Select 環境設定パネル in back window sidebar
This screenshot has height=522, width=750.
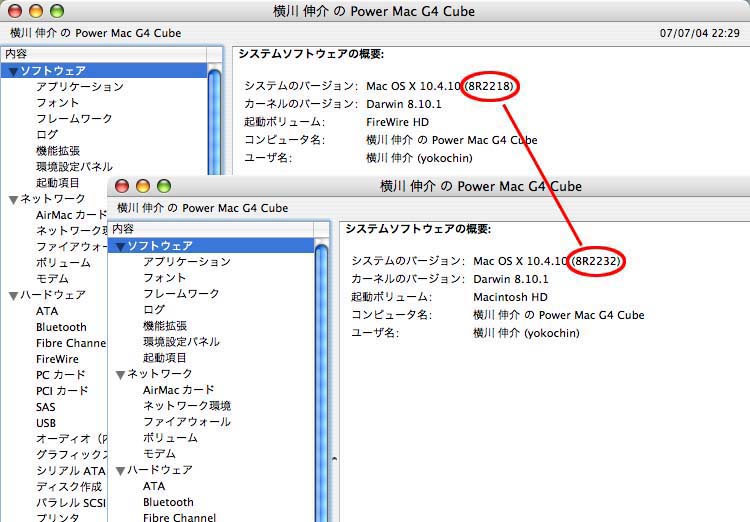74,167
